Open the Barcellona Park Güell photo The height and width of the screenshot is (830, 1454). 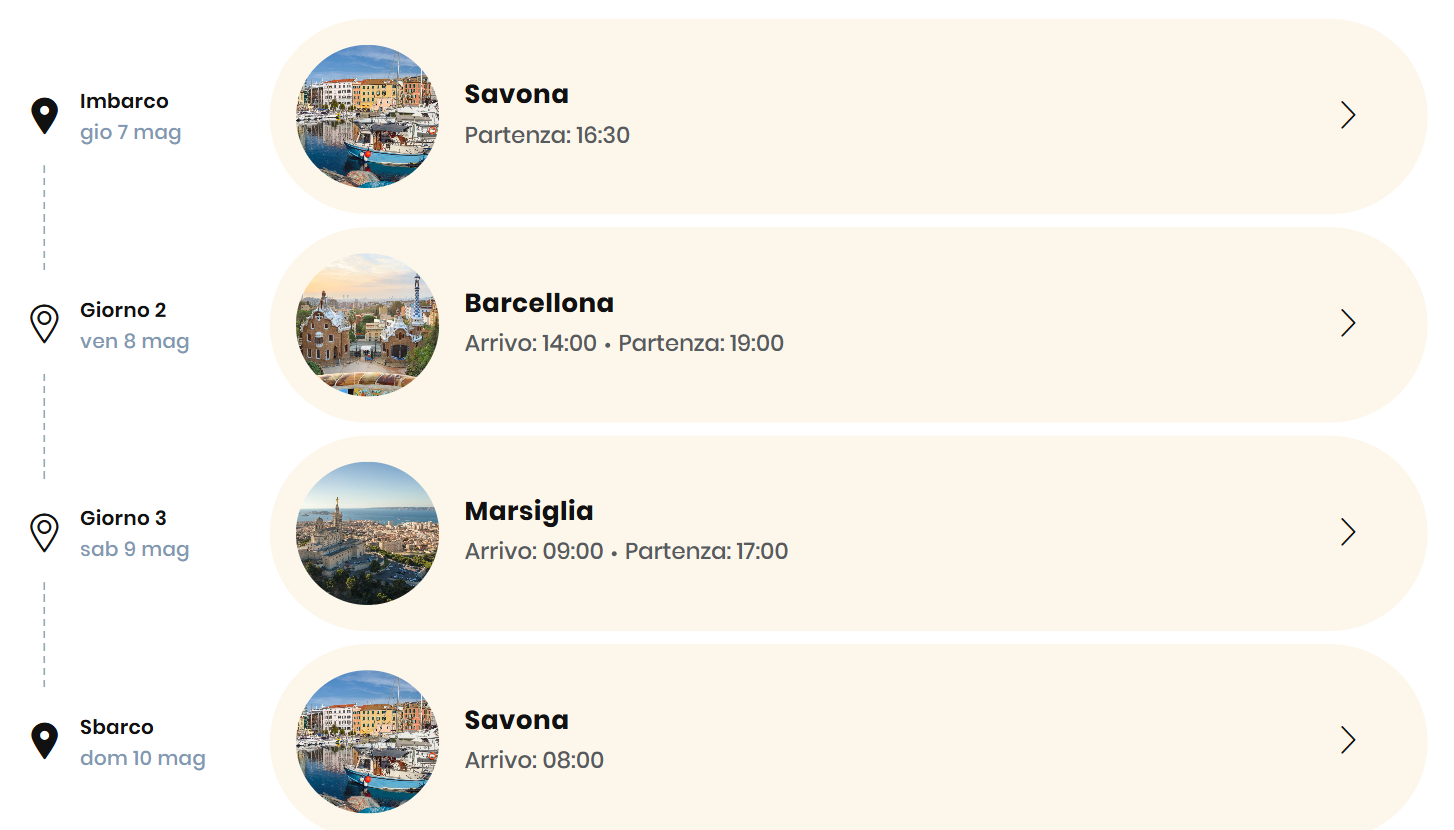[368, 324]
